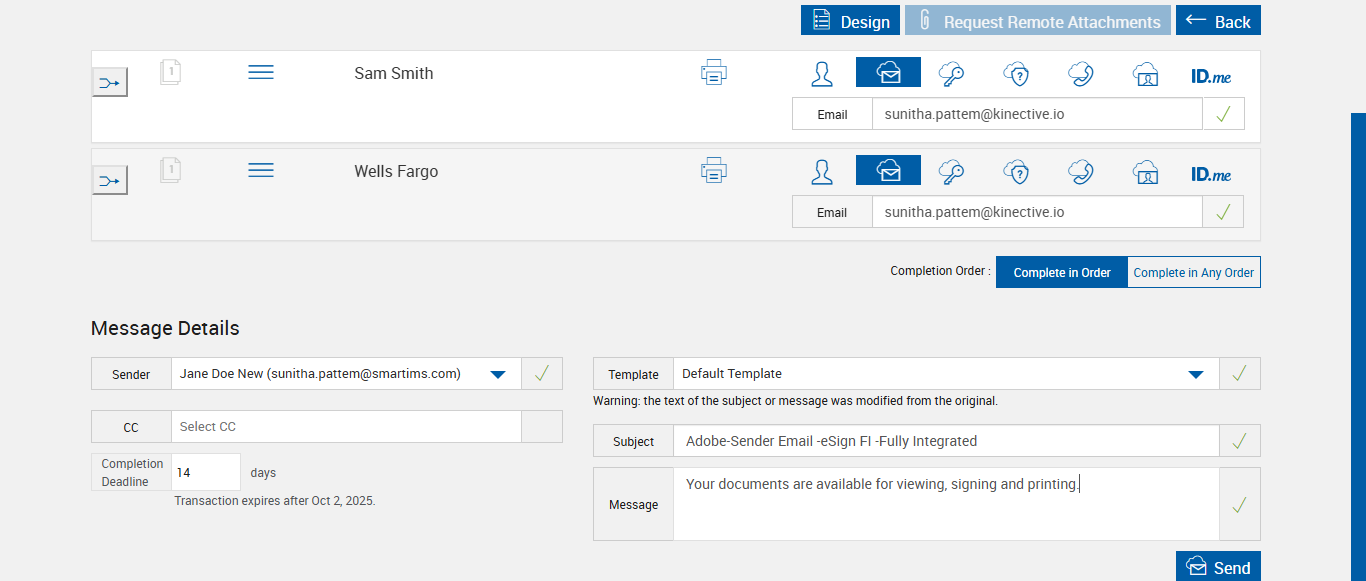Click the Back button
1366x581 pixels.
[1218, 21]
